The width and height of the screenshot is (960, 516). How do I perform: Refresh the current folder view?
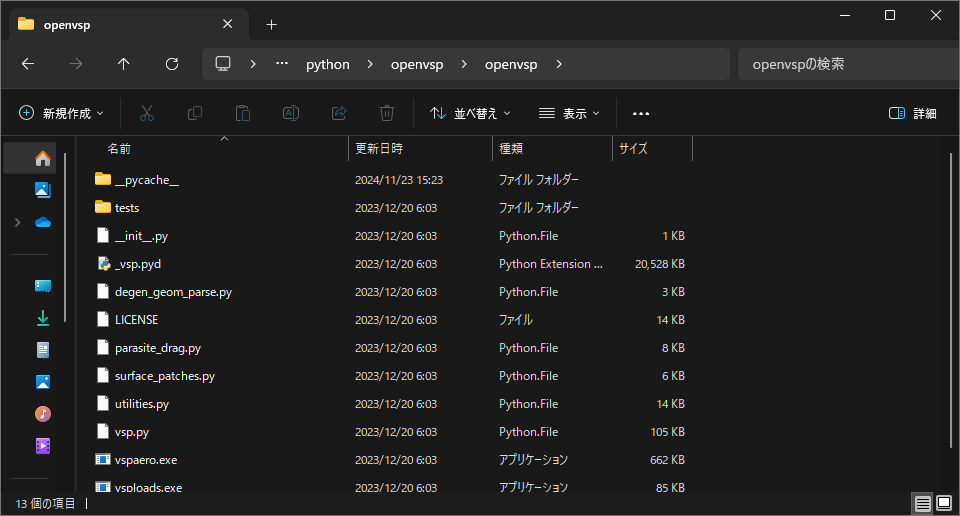[172, 64]
